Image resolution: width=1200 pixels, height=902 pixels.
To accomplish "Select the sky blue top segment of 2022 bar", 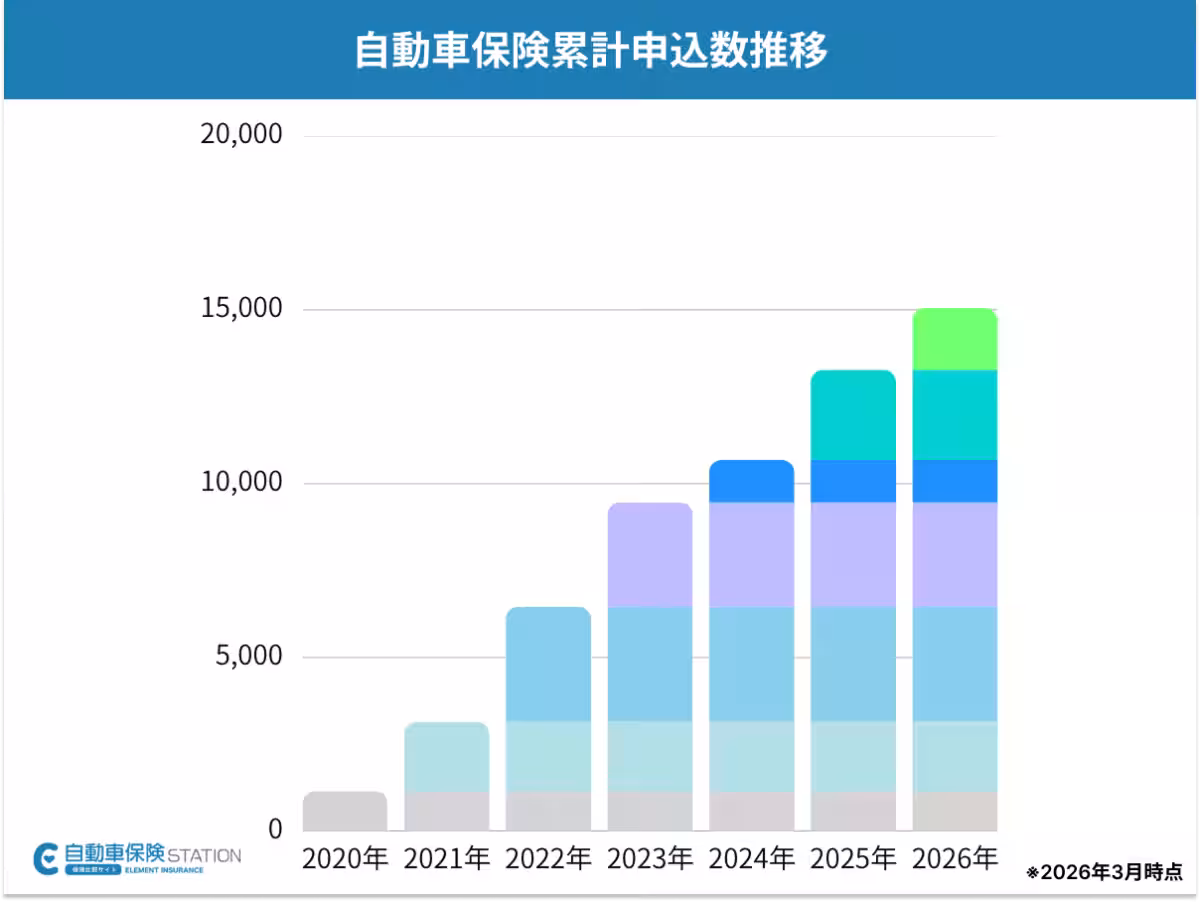I will click(x=548, y=664).
